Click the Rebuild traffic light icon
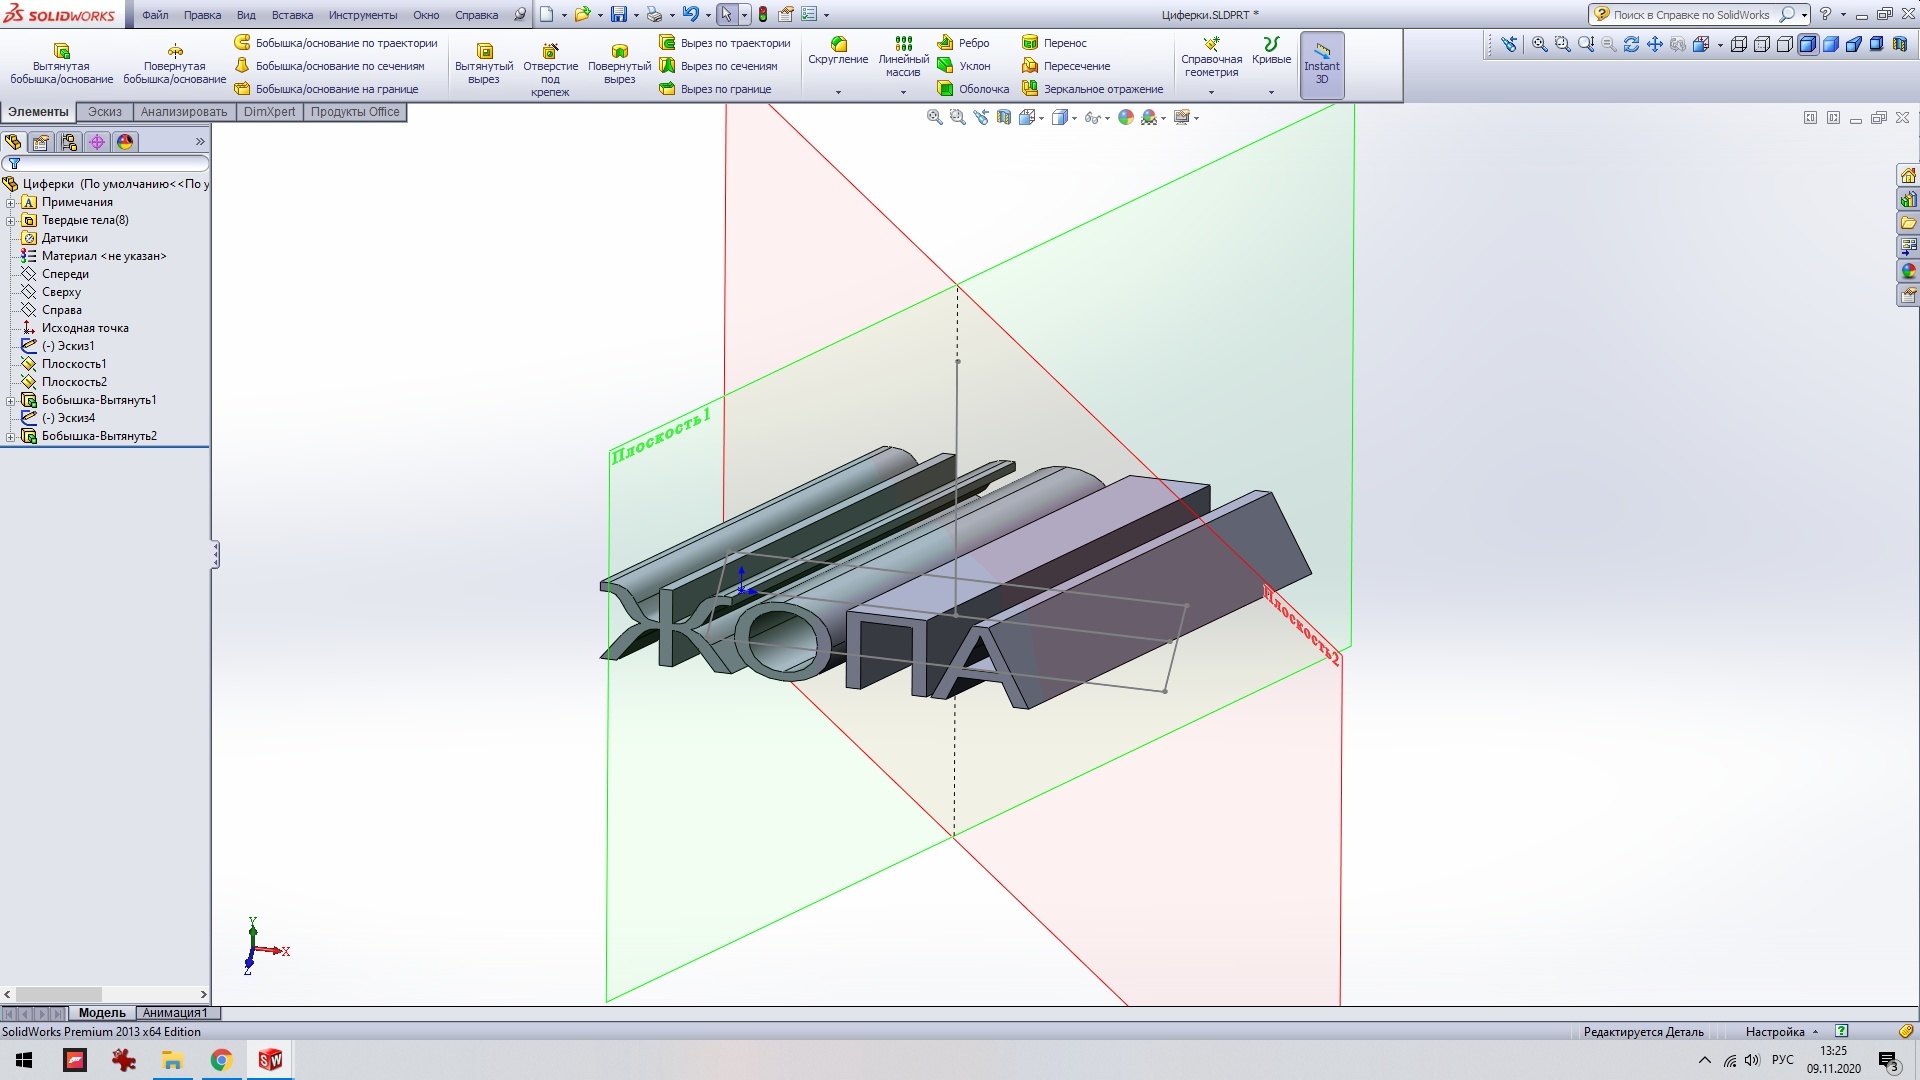The image size is (1920, 1080). click(x=763, y=15)
